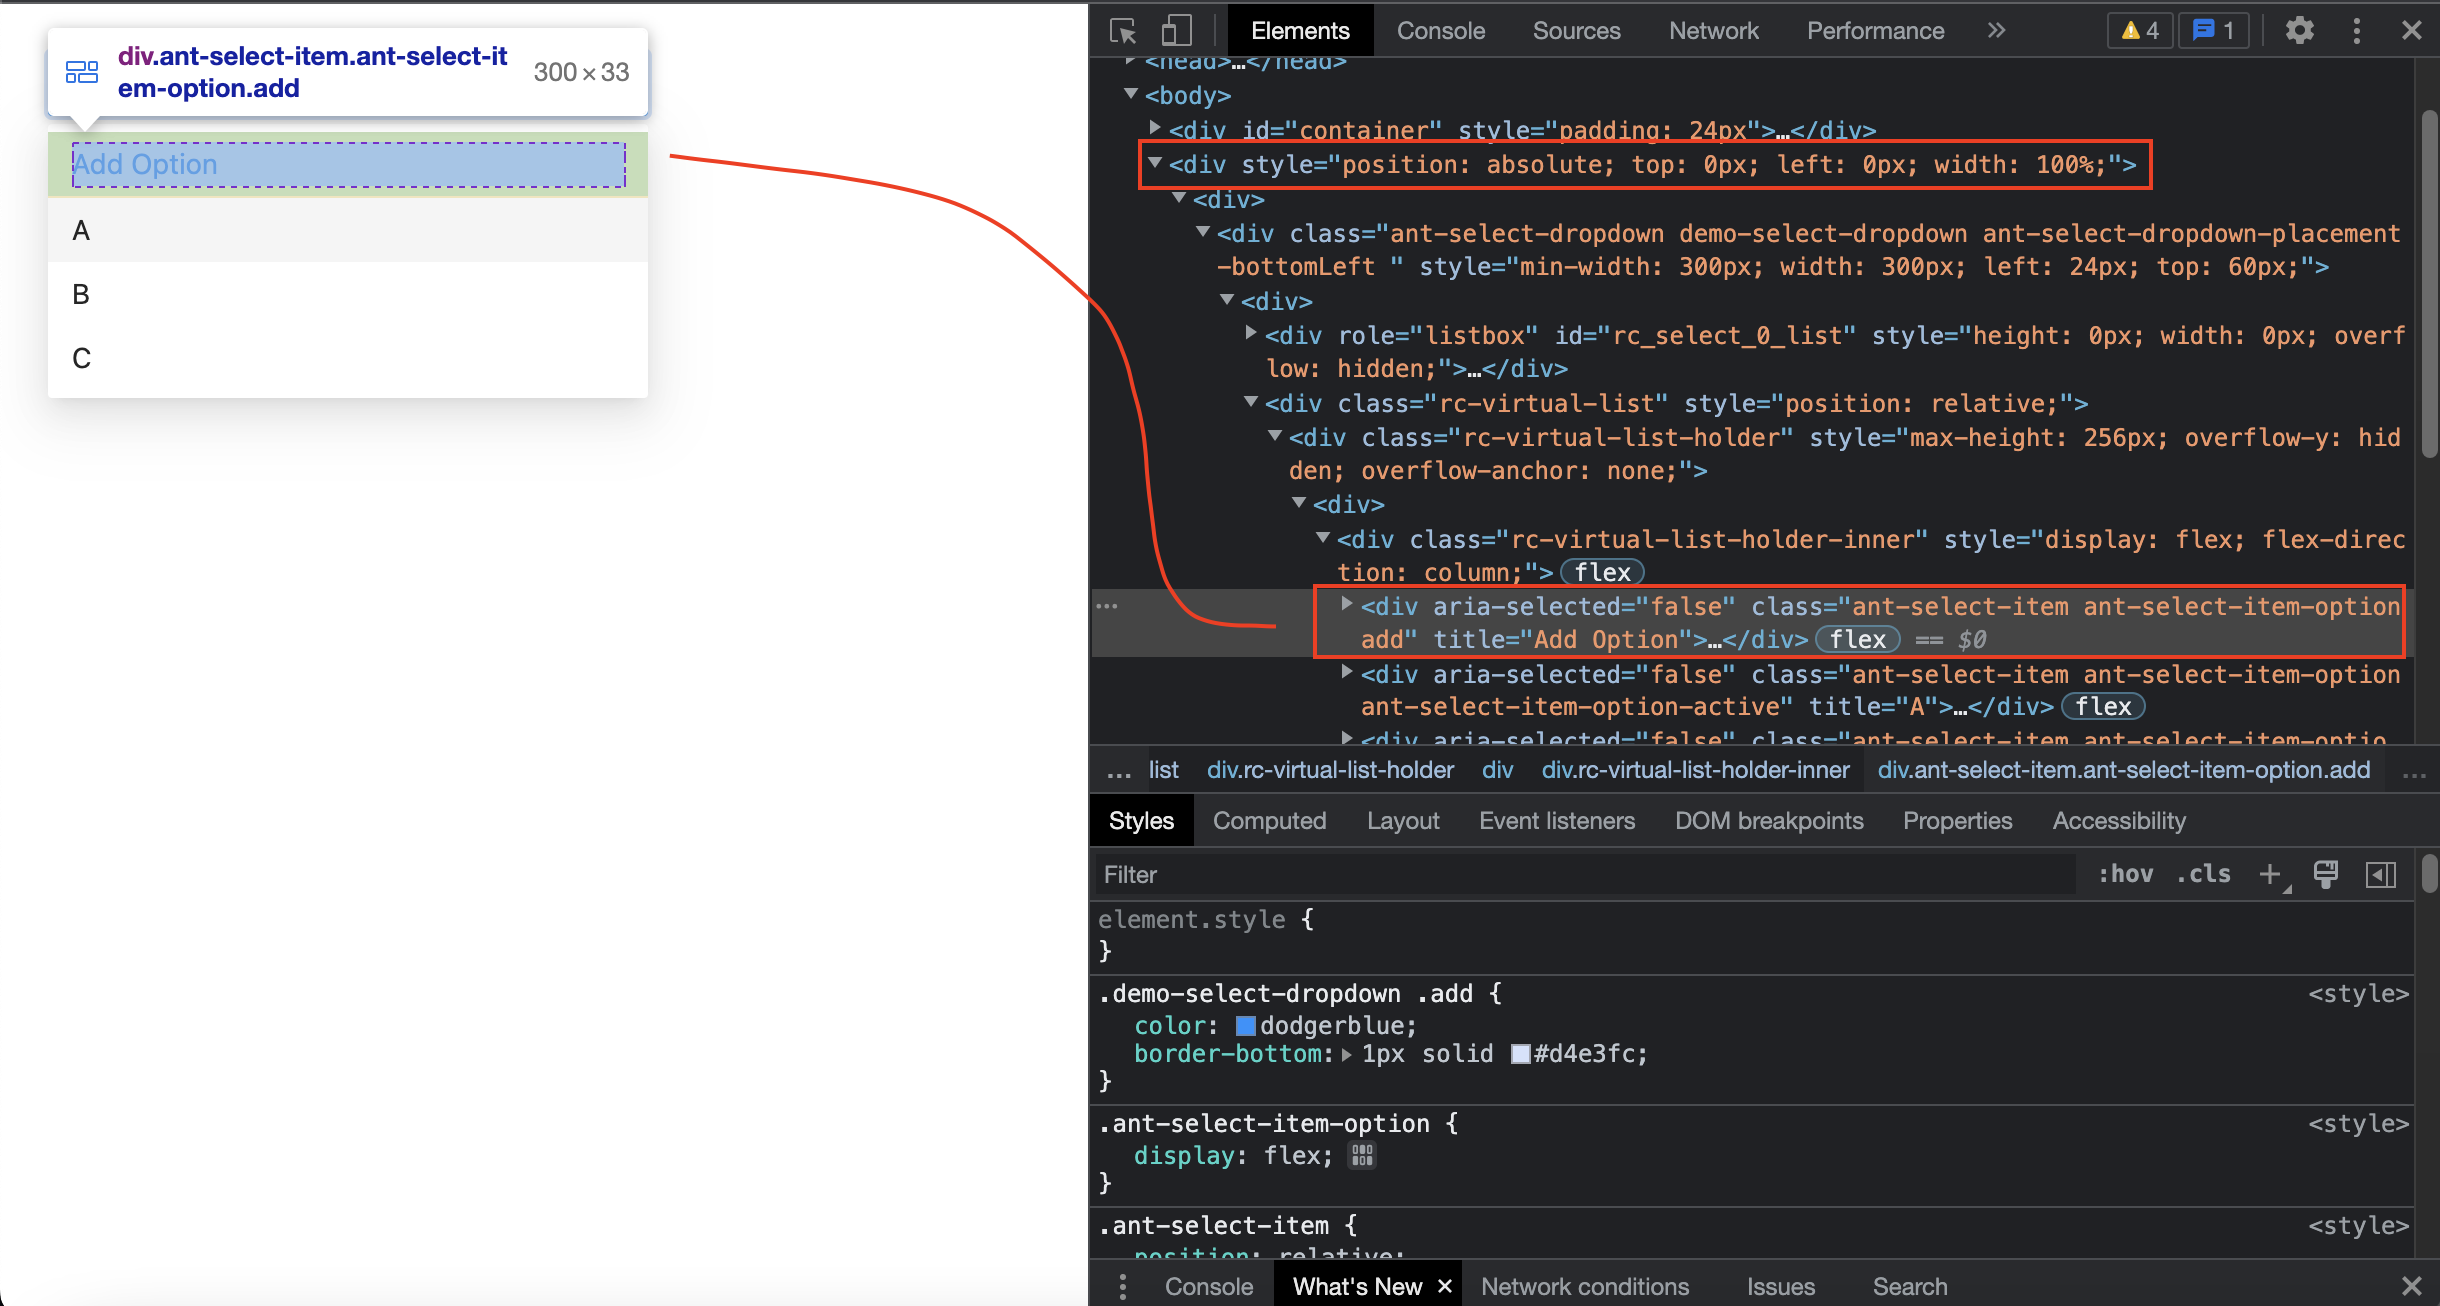This screenshot has width=2440, height=1306.
Task: Close the What's New drawer tab
Action: pyautogui.click(x=1444, y=1286)
